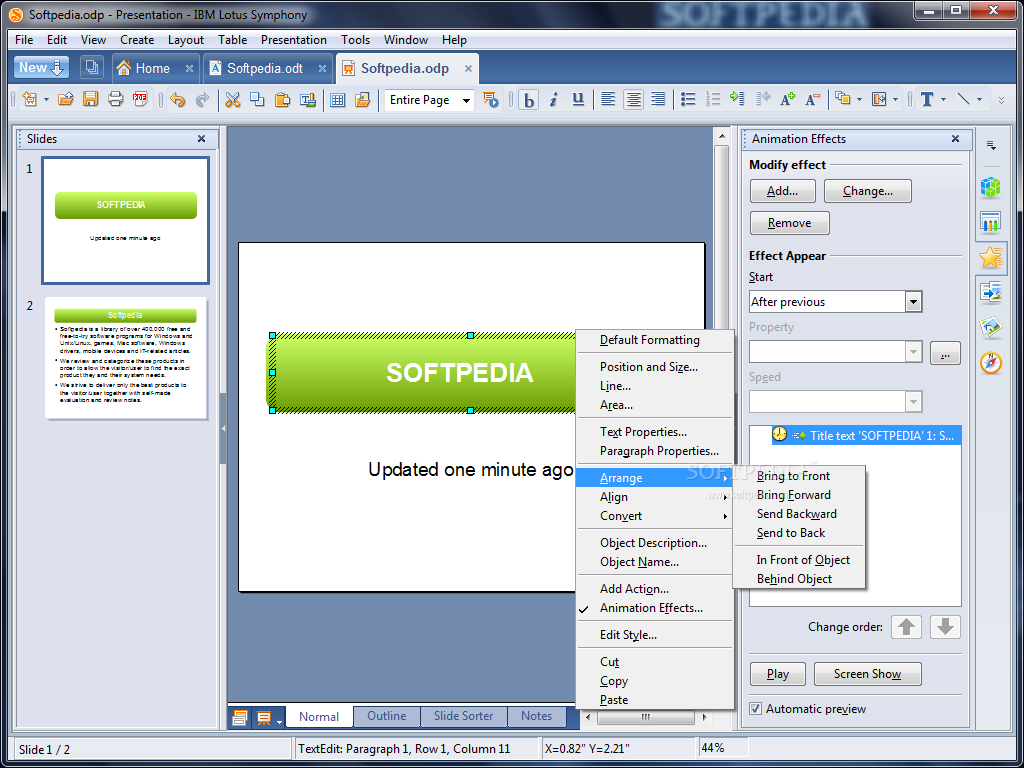
Task: Switch to the Outline view tab
Action: [387, 716]
